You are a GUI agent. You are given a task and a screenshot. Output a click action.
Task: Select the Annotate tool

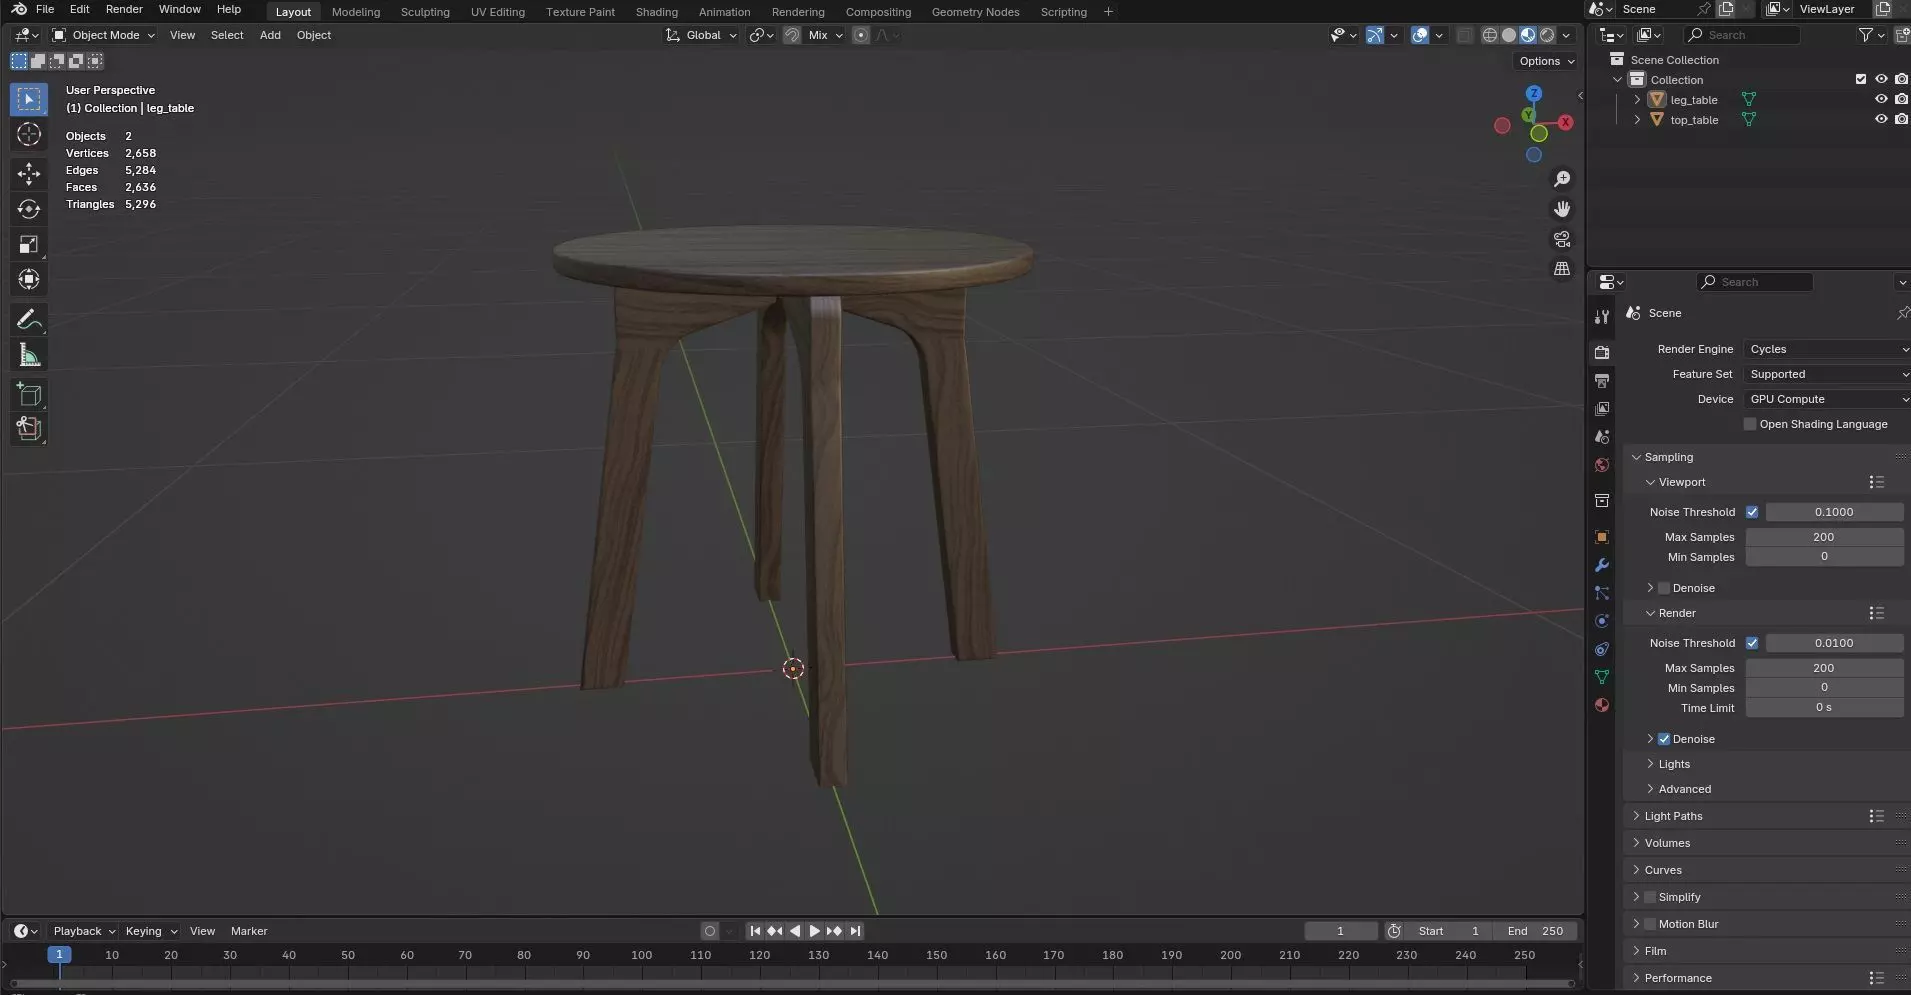pos(29,319)
